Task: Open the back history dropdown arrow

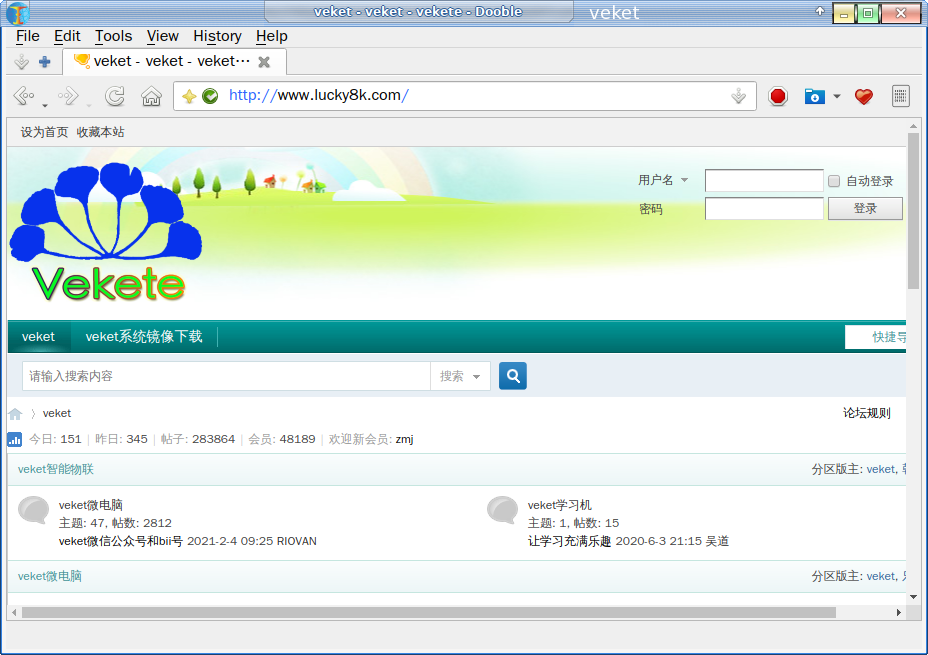Action: coord(45,106)
